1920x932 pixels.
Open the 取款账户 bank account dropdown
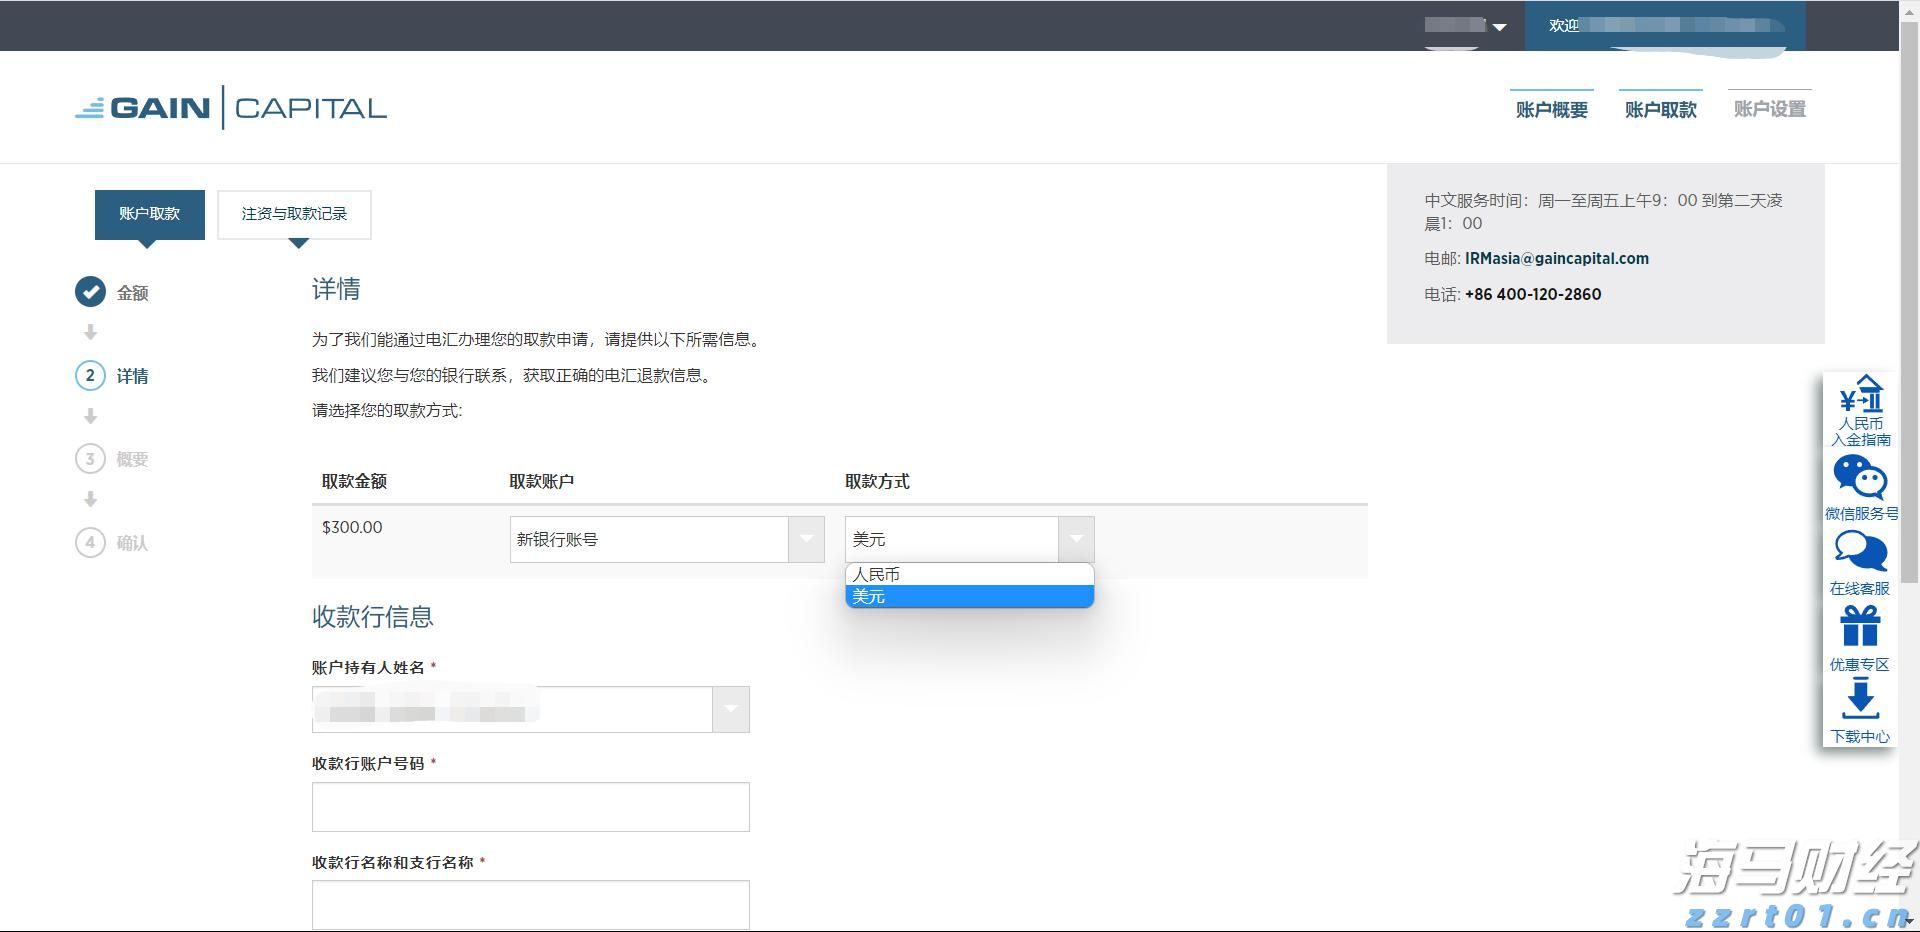806,539
